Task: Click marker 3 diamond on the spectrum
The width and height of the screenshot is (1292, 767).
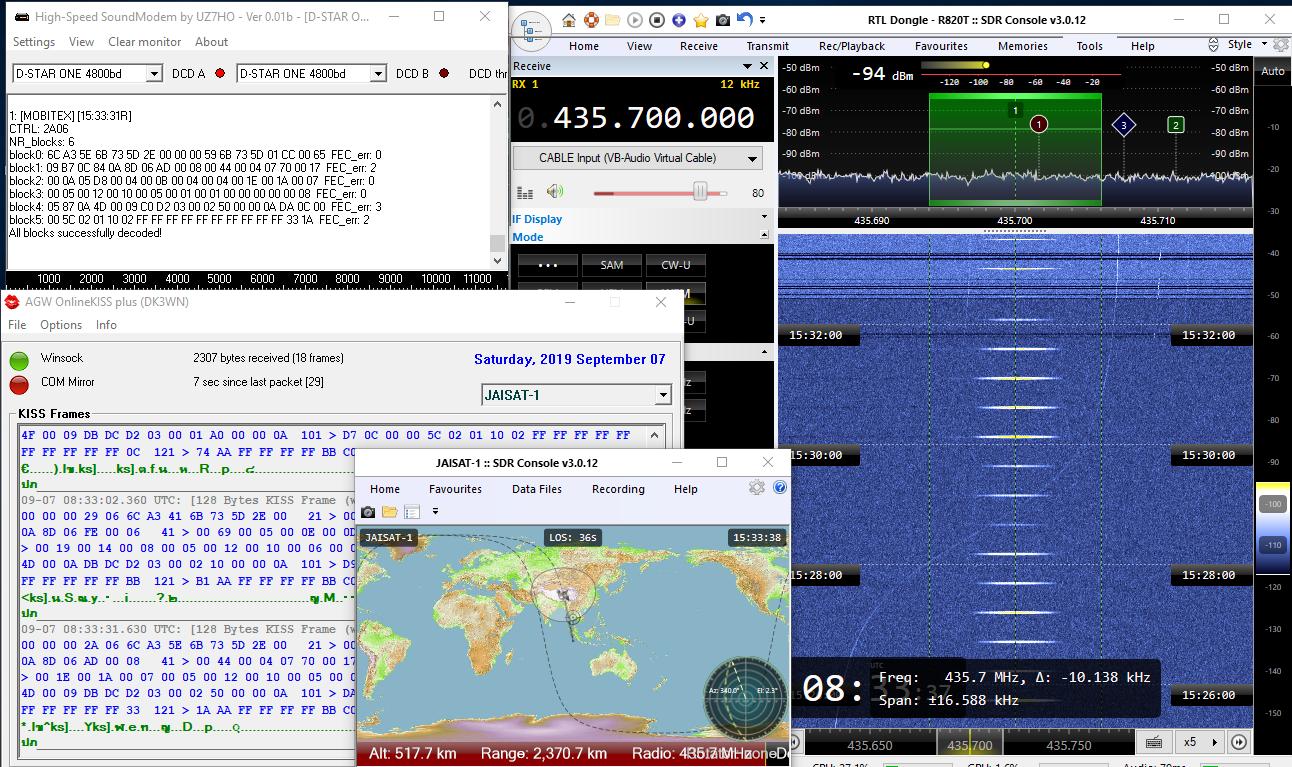Action: pos(1123,125)
